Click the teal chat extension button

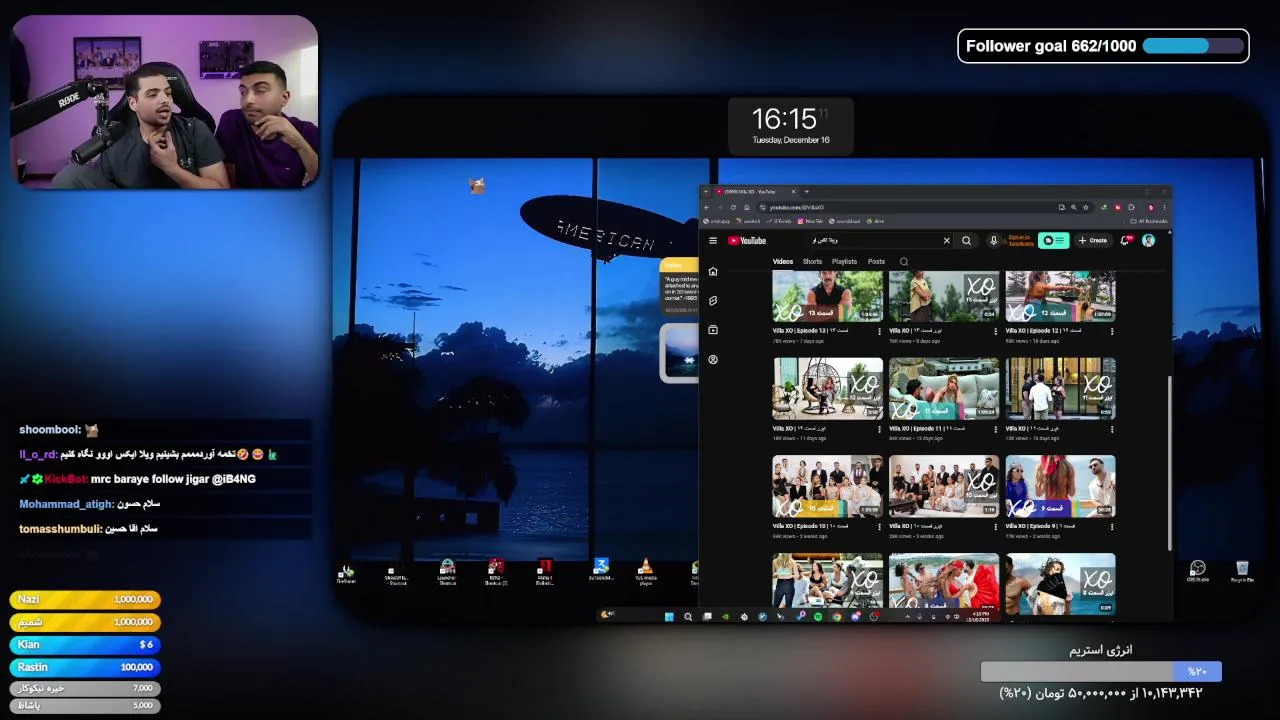click(x=1054, y=240)
